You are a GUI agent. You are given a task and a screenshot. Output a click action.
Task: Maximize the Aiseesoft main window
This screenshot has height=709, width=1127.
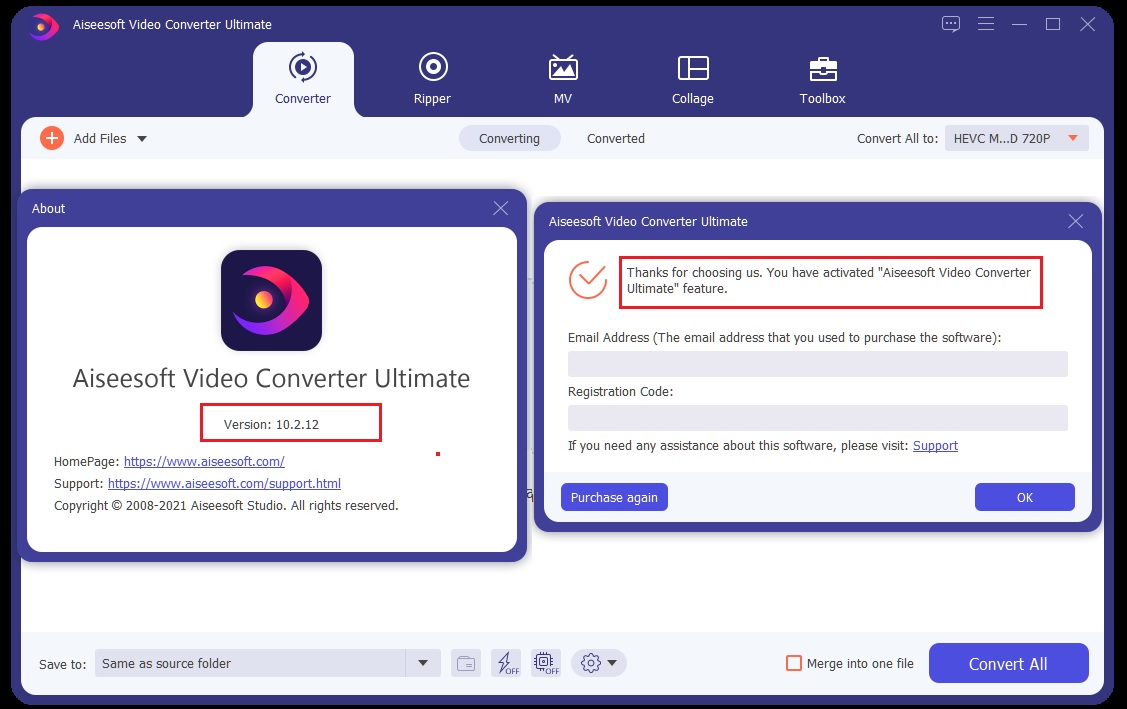click(1053, 24)
